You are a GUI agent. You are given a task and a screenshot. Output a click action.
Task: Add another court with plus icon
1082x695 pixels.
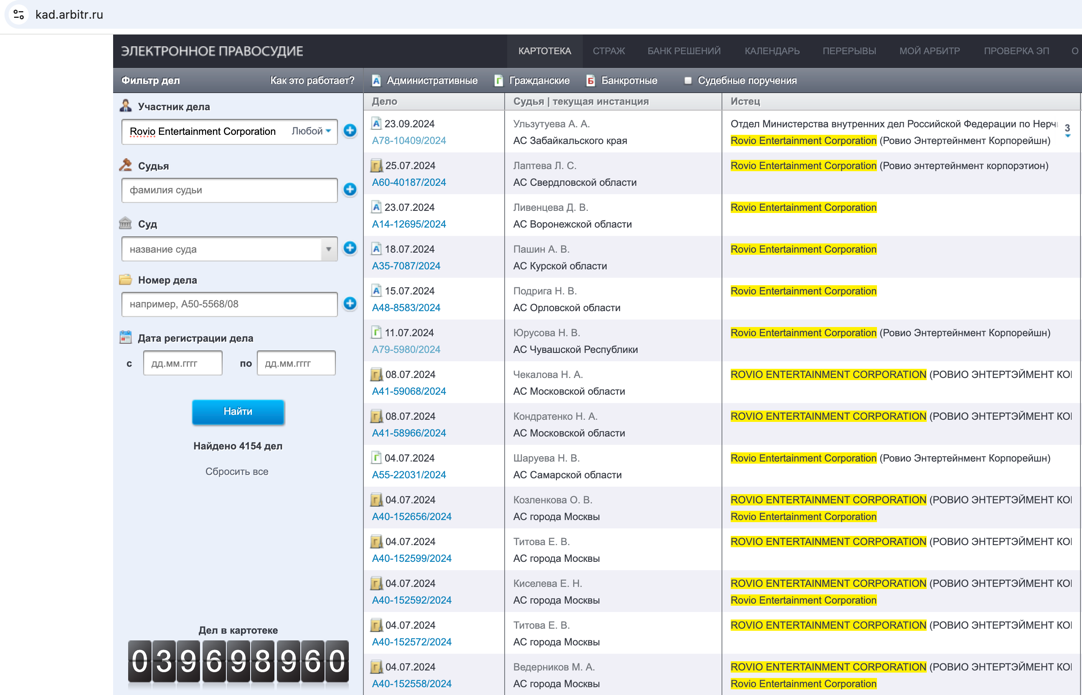click(350, 248)
